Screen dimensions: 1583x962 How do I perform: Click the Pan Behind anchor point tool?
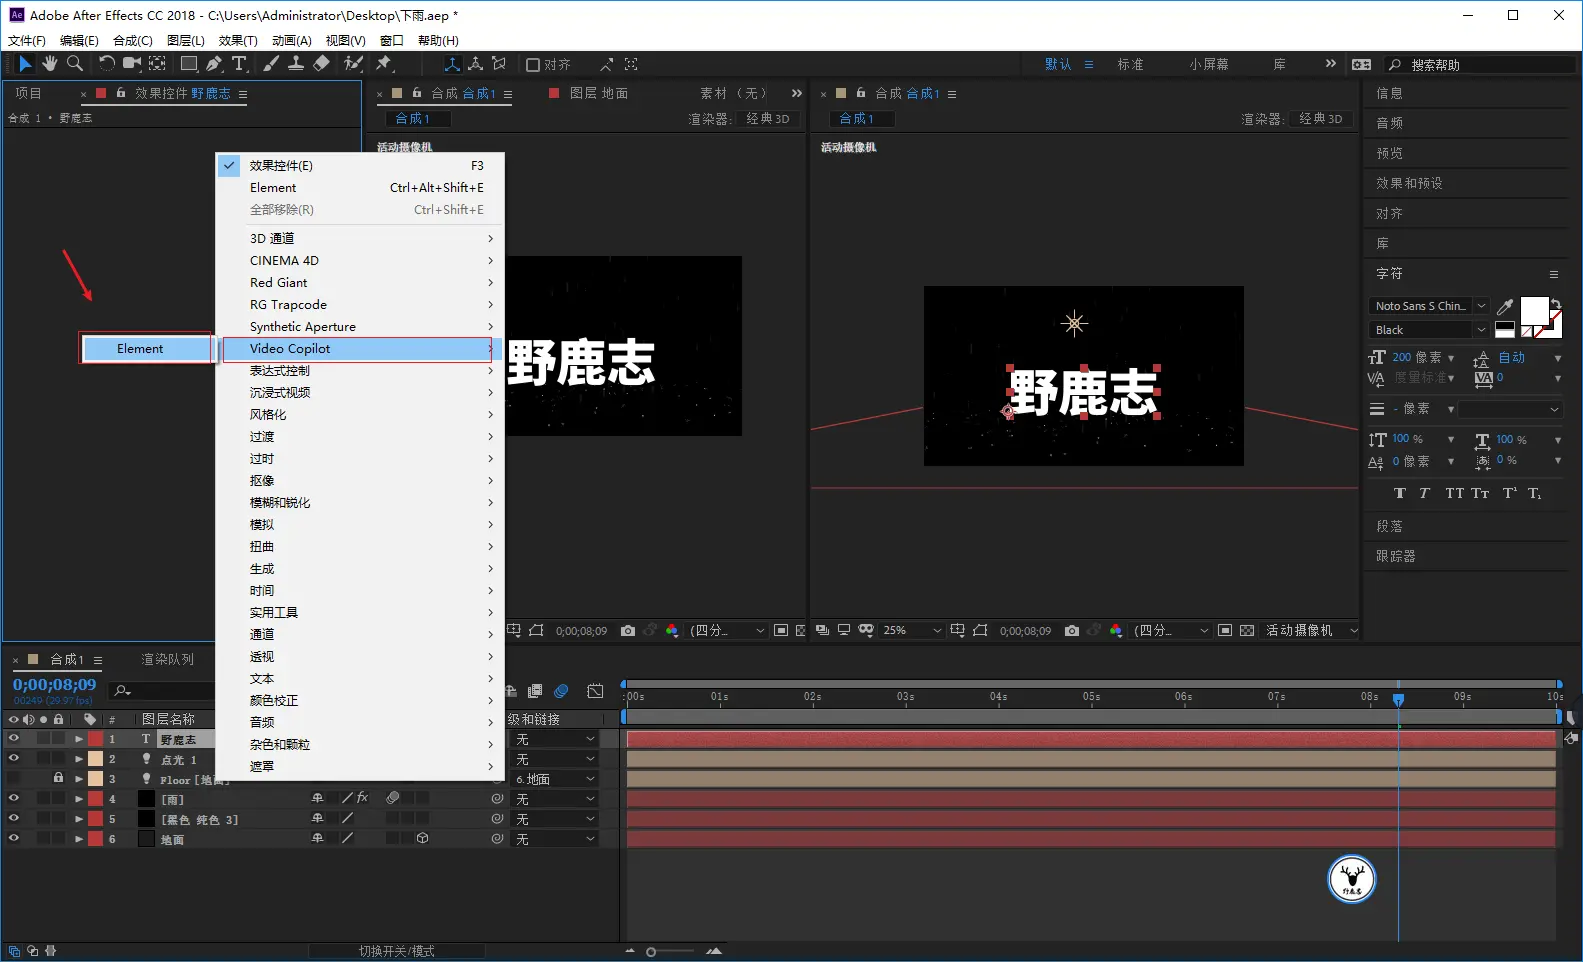(157, 64)
